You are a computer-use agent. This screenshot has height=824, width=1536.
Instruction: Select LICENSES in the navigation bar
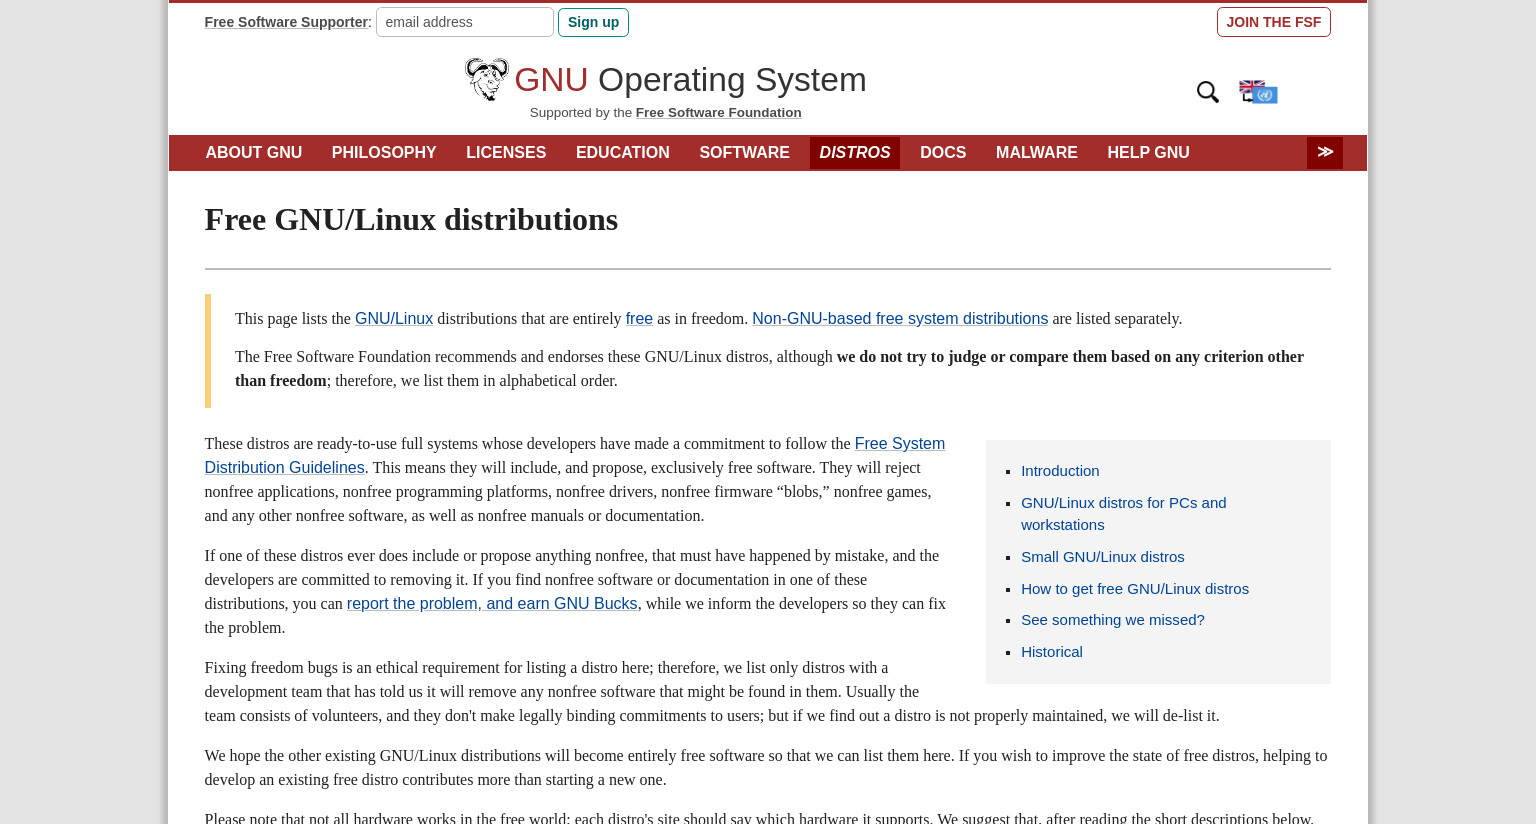click(x=506, y=153)
